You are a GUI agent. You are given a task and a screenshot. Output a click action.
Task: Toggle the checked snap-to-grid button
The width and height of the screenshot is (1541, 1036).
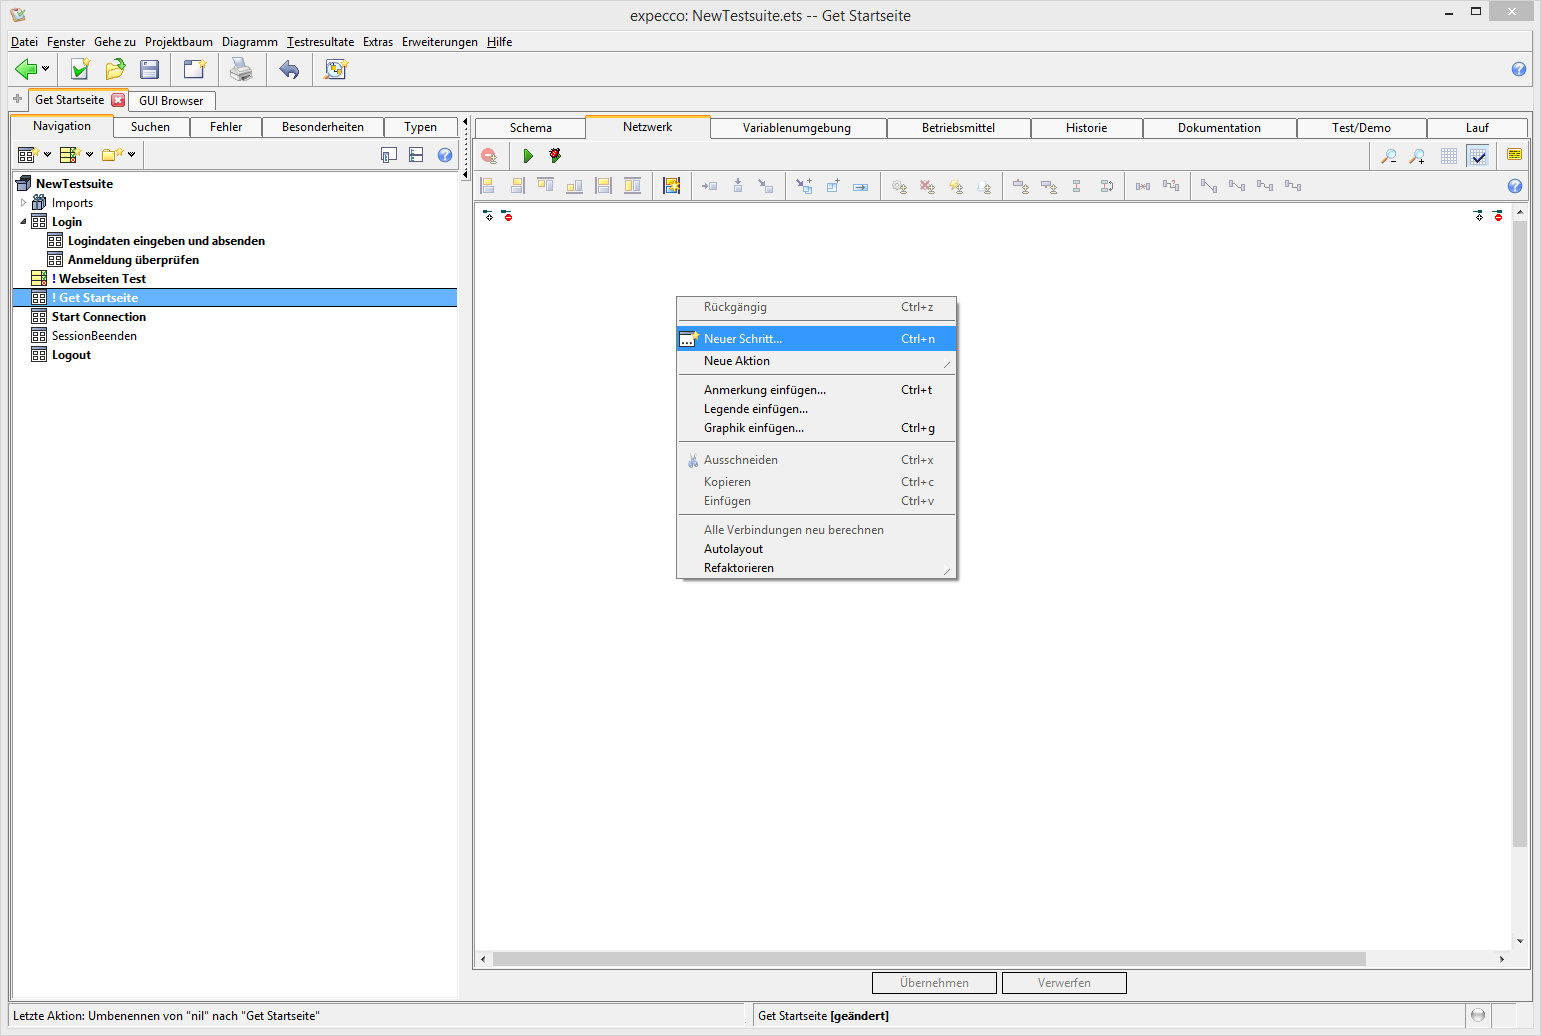(x=1478, y=156)
